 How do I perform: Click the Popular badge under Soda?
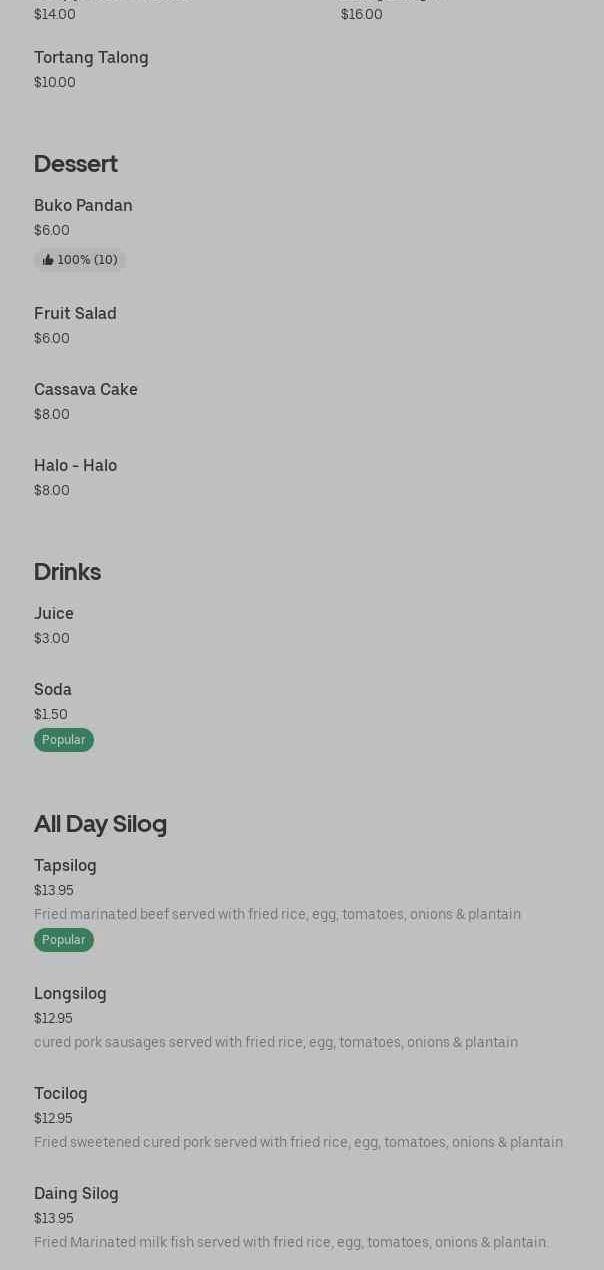point(64,740)
